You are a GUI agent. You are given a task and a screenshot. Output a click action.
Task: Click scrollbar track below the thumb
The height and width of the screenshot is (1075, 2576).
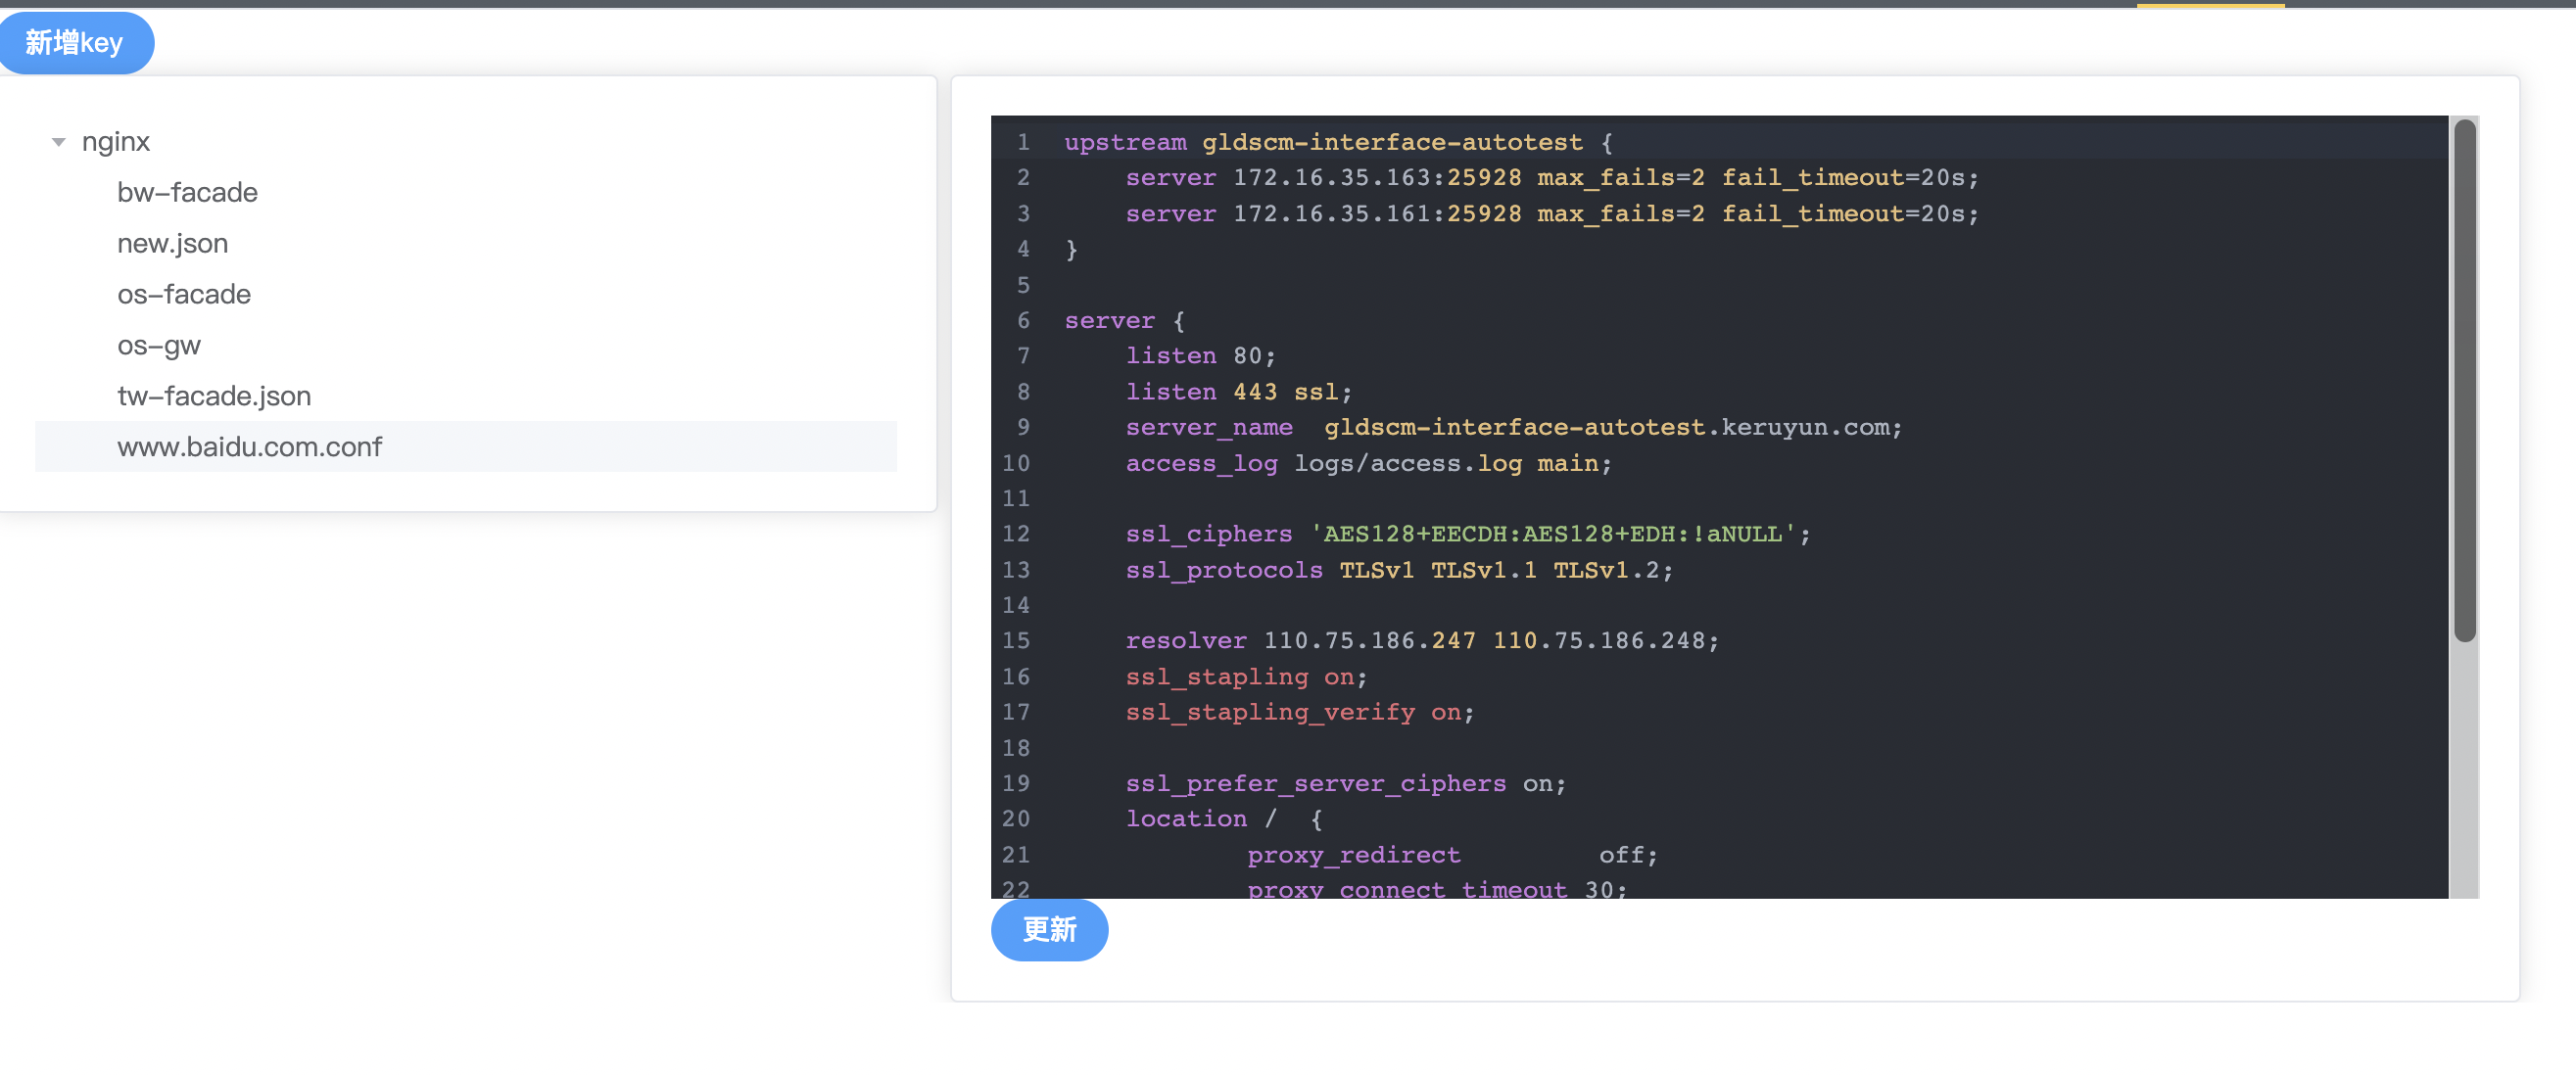point(2464,770)
